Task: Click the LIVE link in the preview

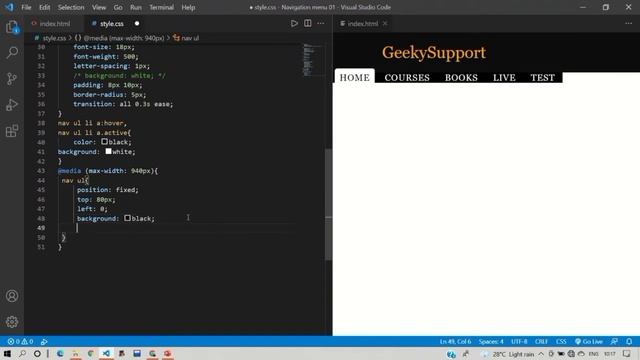Action: (x=504, y=78)
